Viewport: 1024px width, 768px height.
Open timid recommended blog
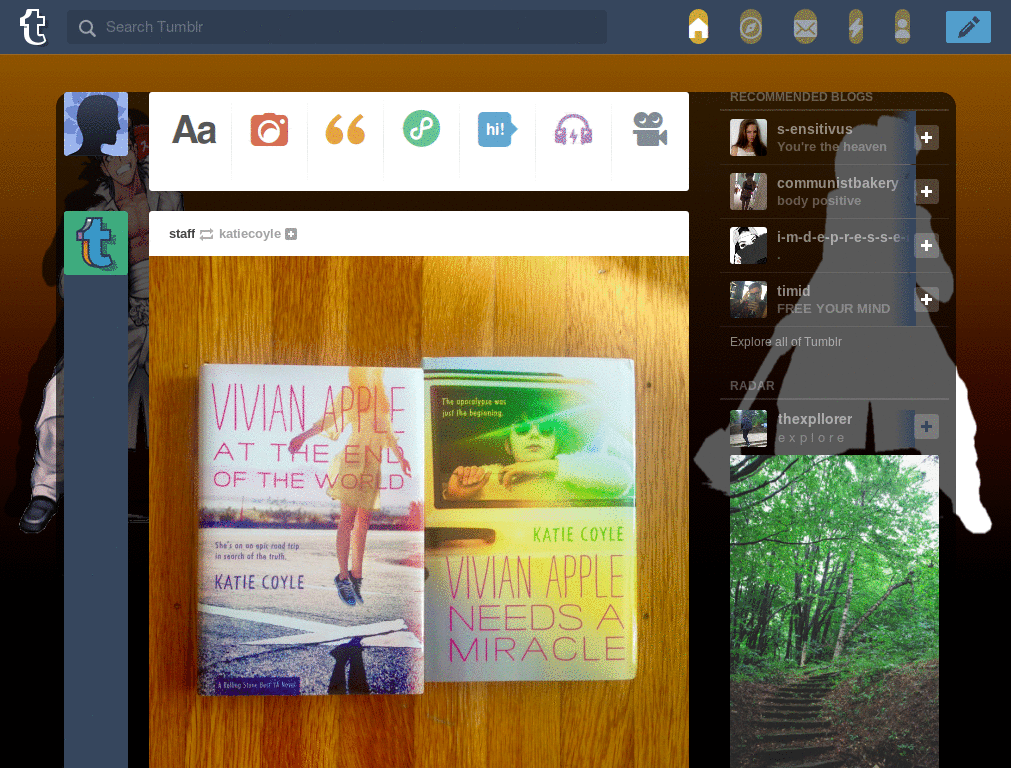(x=793, y=291)
